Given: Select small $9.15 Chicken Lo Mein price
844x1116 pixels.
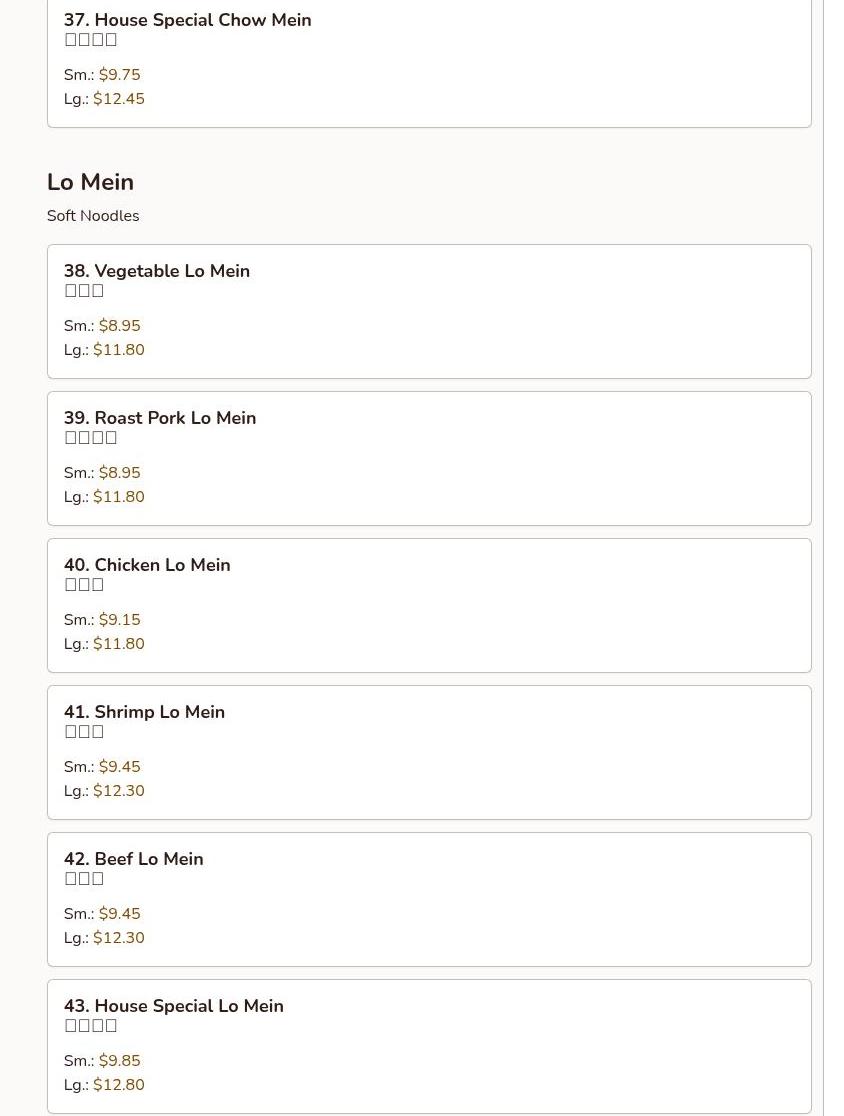Looking at the screenshot, I should coord(119,620).
